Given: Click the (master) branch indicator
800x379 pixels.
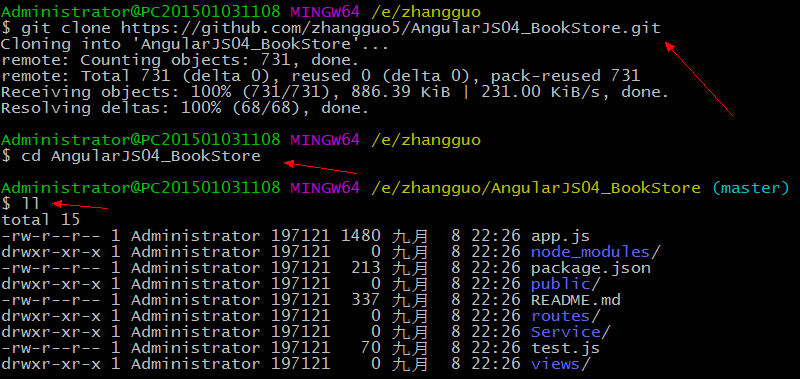Looking at the screenshot, I should pyautogui.click(x=751, y=188).
